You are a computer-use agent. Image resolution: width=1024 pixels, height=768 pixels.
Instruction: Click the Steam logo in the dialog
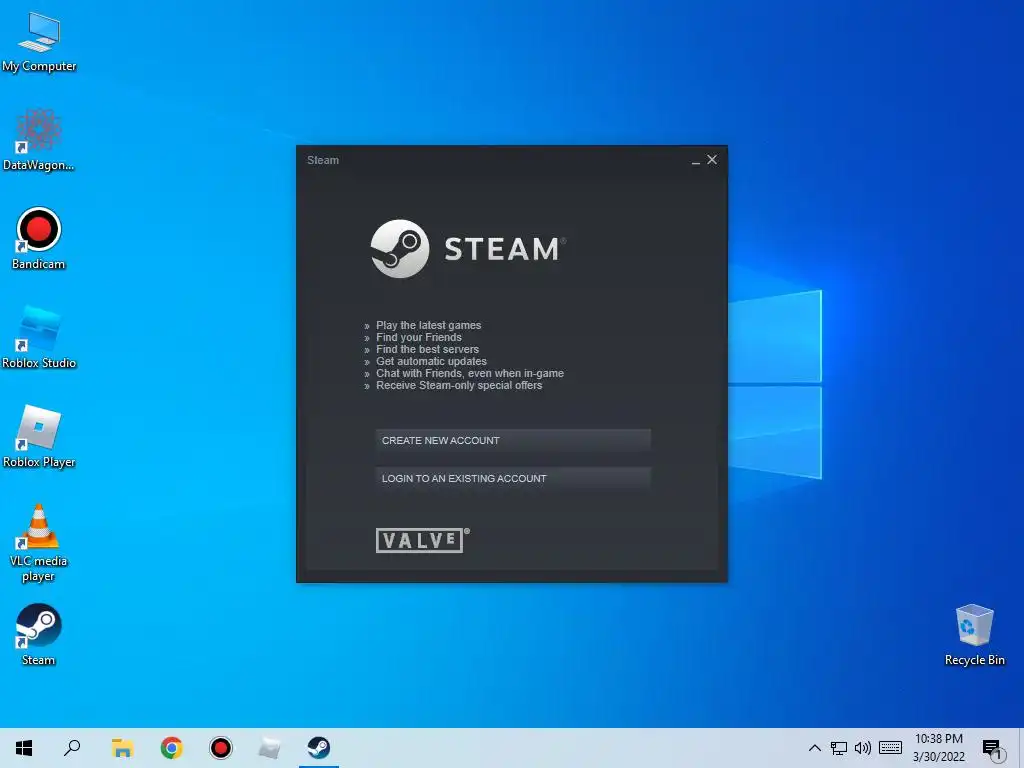click(468, 249)
